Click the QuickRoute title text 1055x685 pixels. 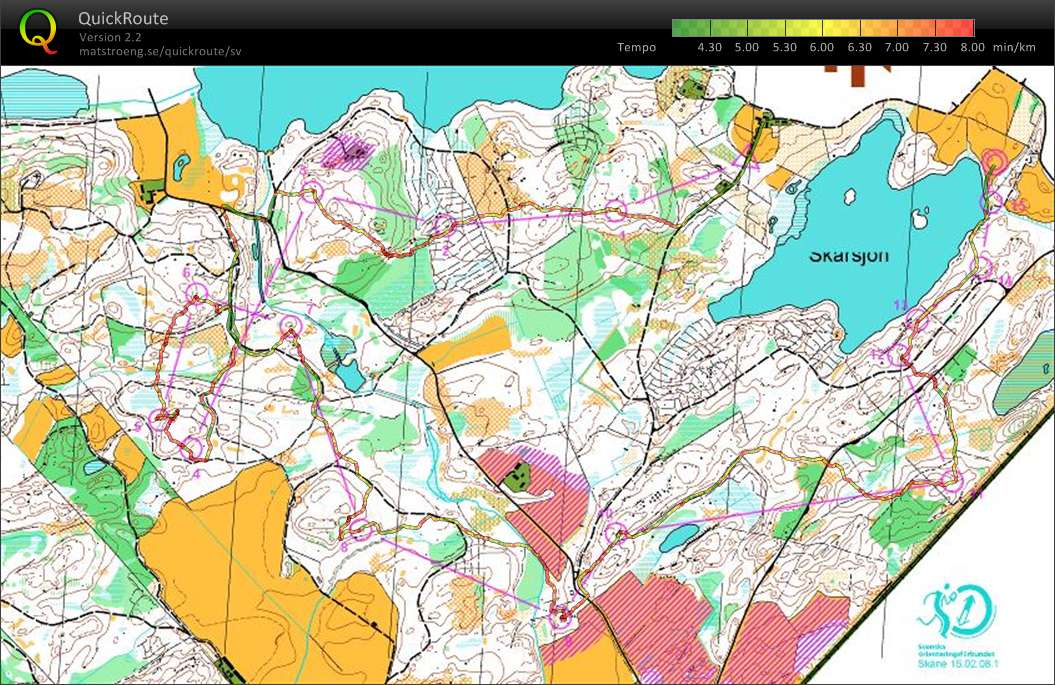tap(123, 18)
